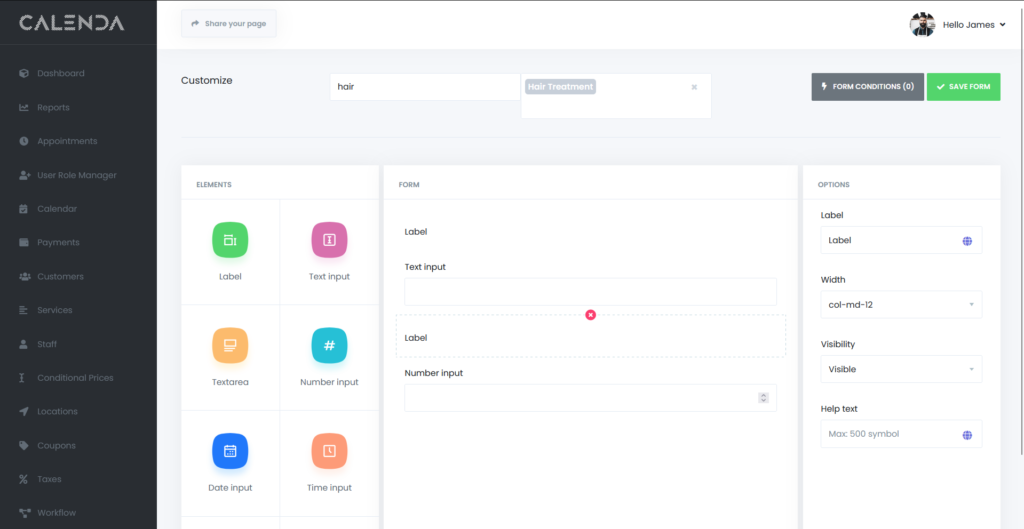Screen dimensions: 1024x529
Task: Adjust the Number input stepper arrows
Action: (763, 398)
